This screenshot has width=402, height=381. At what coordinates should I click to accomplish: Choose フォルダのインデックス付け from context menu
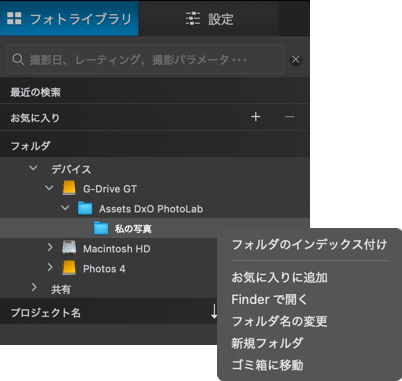[x=309, y=245]
